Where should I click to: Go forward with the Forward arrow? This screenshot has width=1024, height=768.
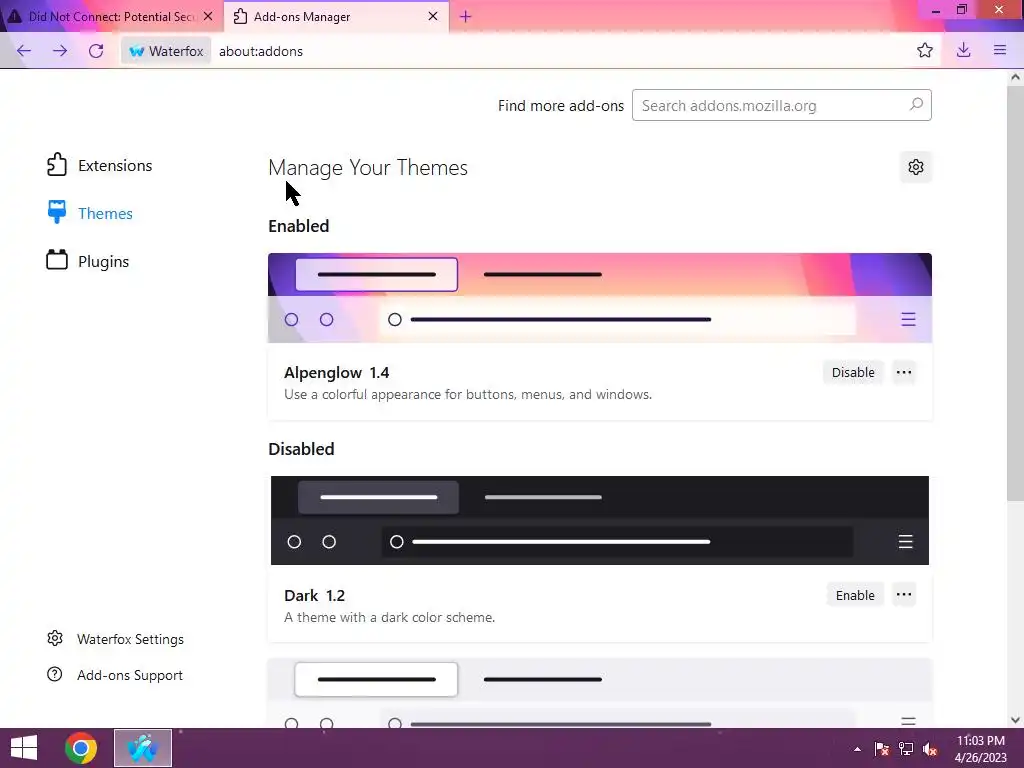pos(60,51)
